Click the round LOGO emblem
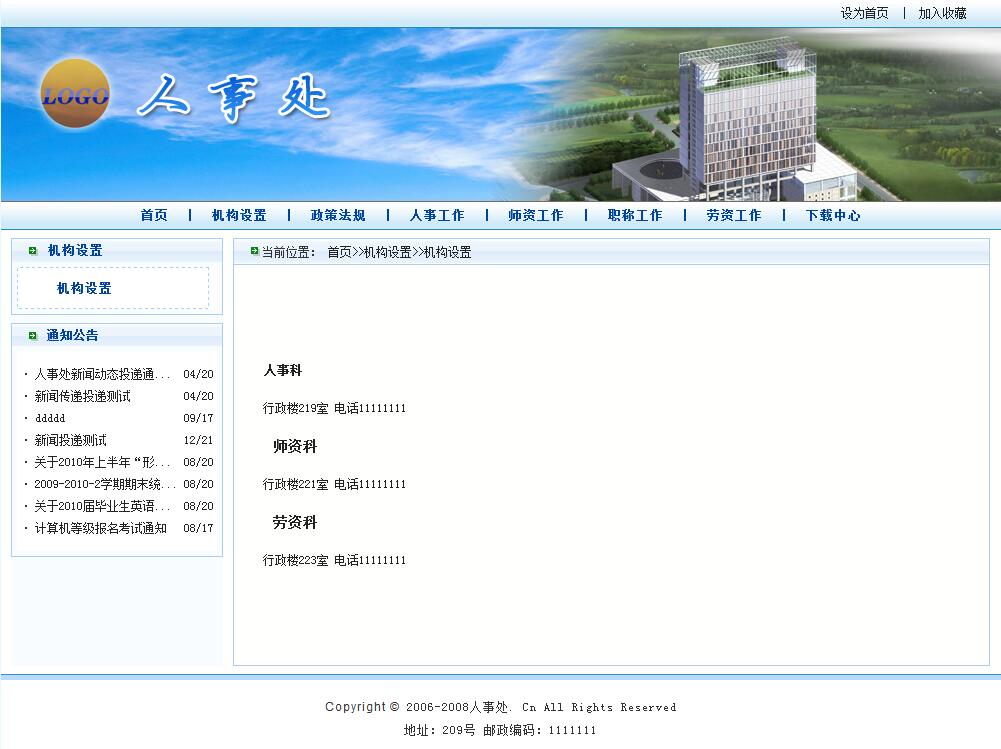The height and width of the screenshot is (749, 1001). click(75, 93)
